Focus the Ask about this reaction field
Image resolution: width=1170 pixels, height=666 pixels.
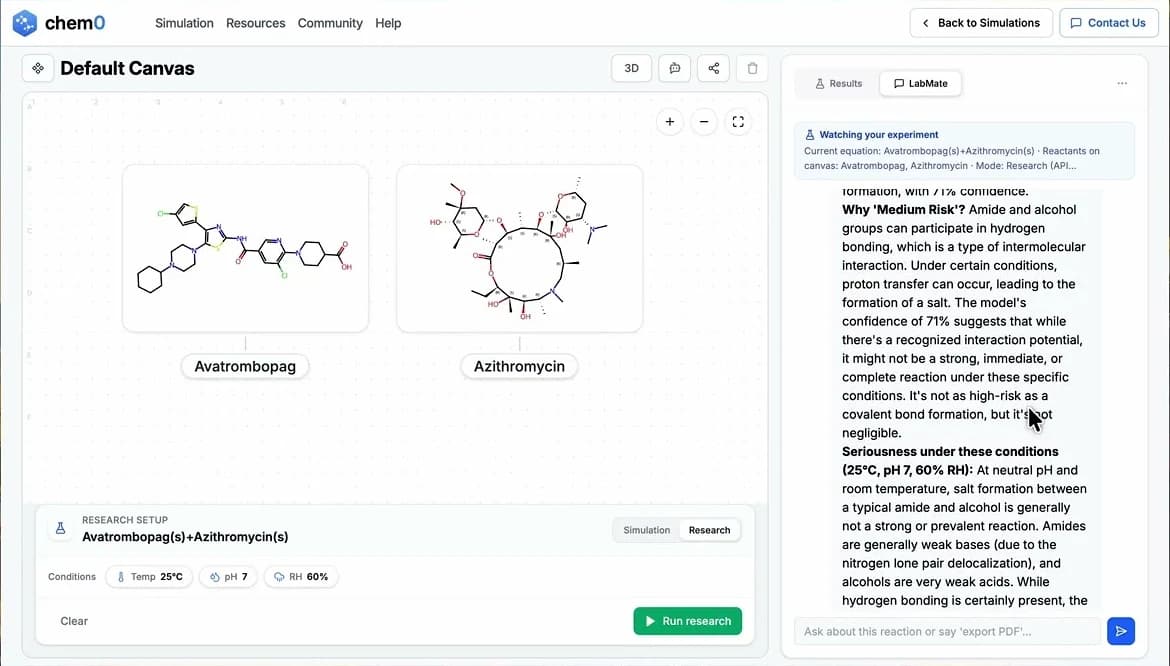click(x=947, y=631)
